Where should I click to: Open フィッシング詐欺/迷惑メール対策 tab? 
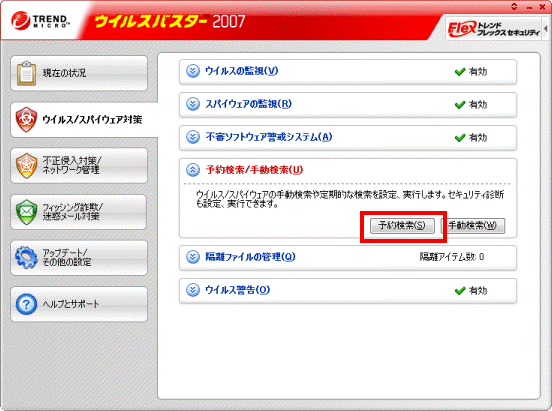tap(79, 212)
